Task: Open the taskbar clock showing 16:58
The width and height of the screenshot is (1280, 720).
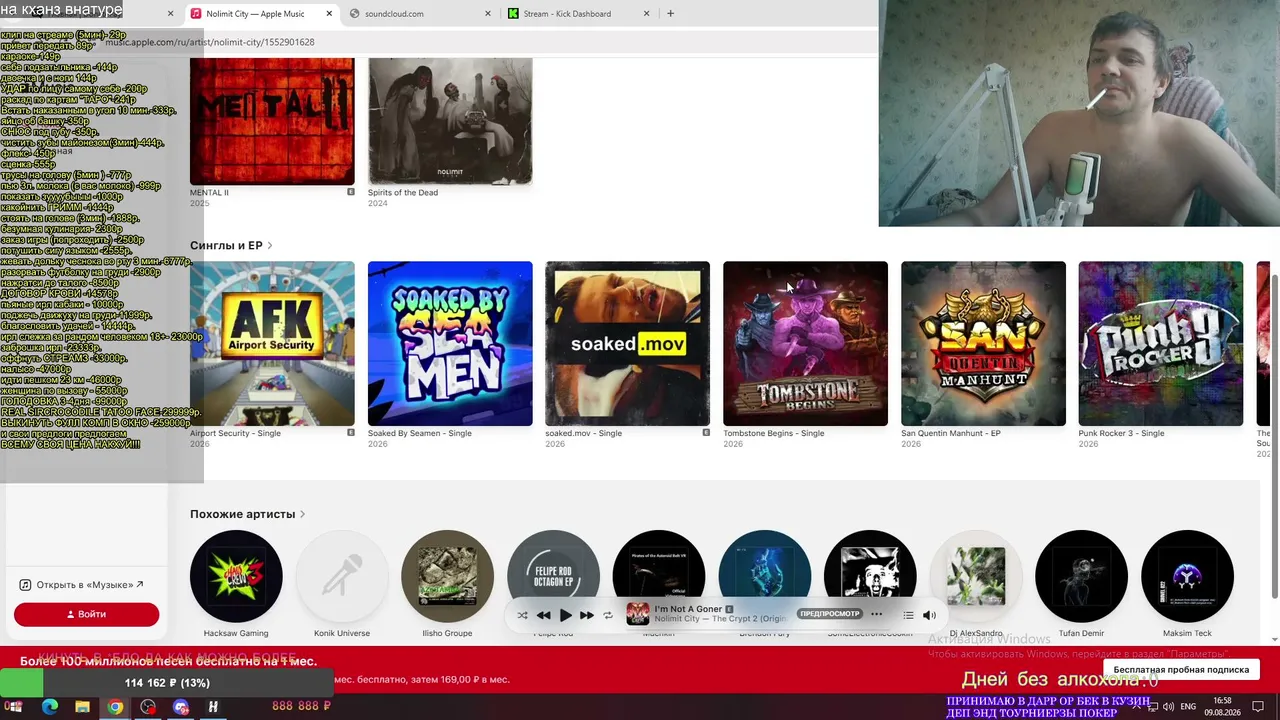Action: [x=1222, y=706]
